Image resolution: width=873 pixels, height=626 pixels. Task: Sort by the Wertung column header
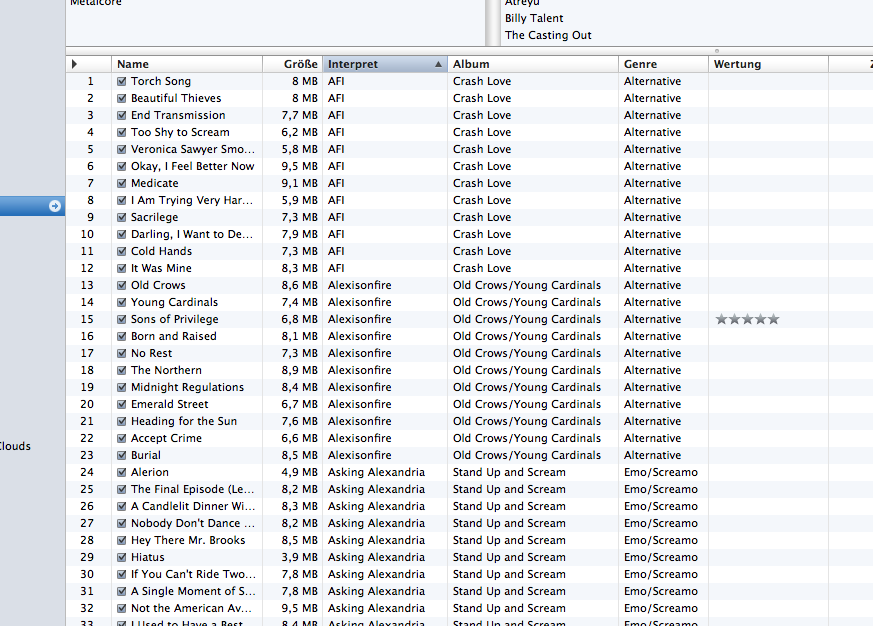pos(768,64)
